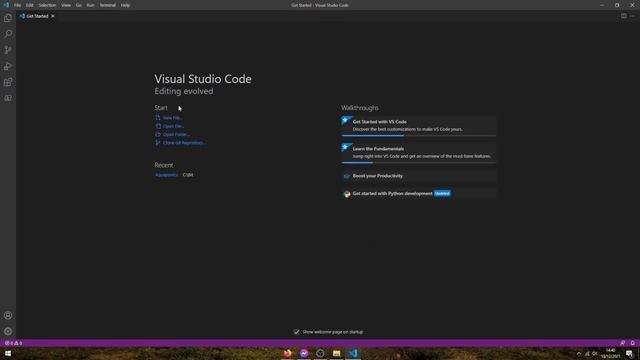This screenshot has width=640, height=360.
Task: Open the Manage gear icon
Action: [8, 331]
